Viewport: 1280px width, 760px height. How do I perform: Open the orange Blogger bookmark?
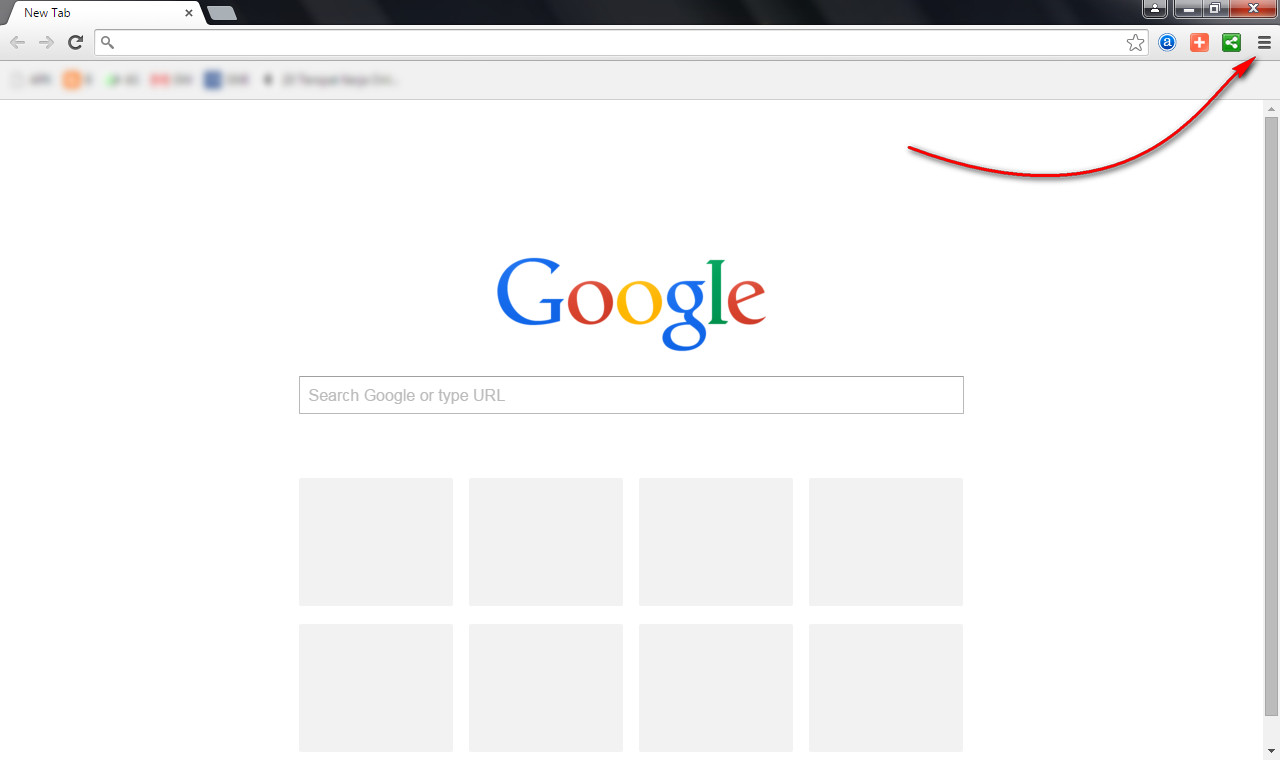click(77, 80)
